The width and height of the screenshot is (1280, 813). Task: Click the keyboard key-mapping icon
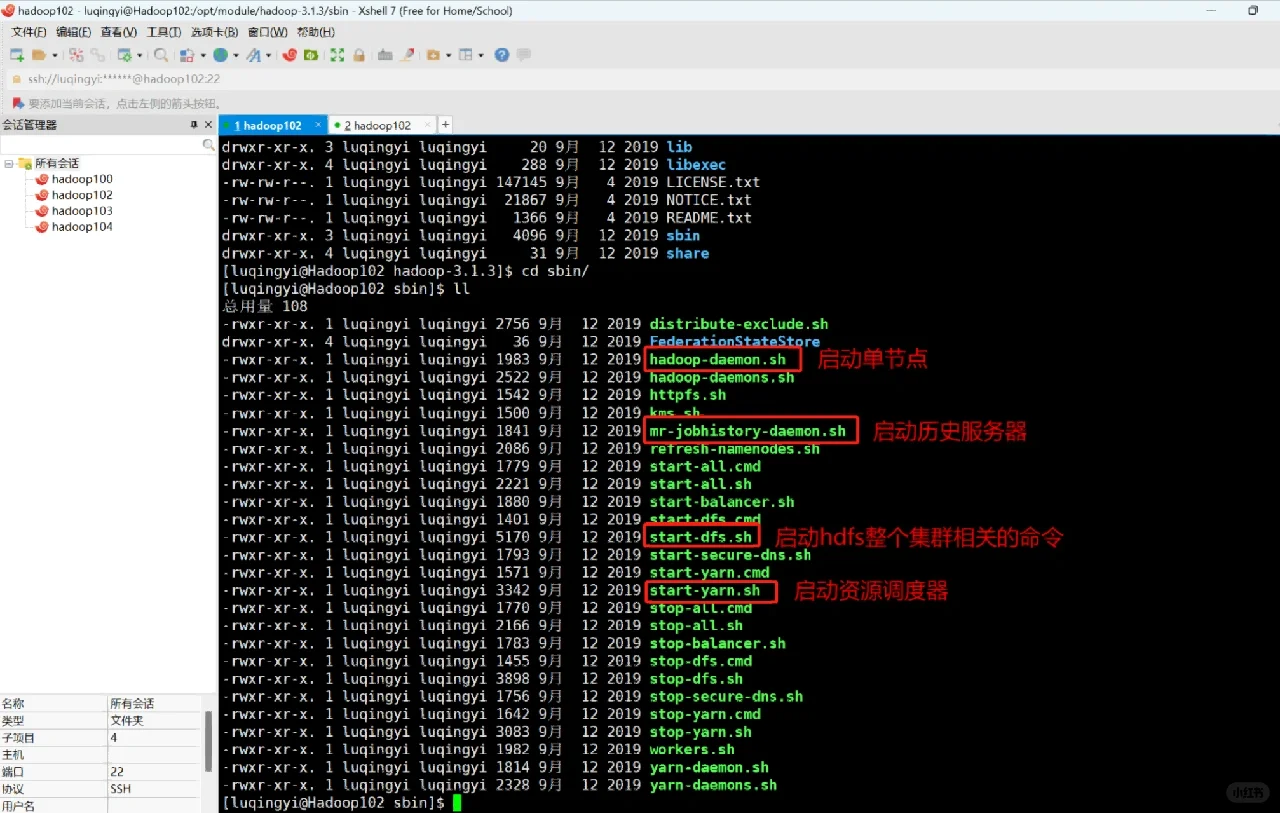tap(385, 55)
